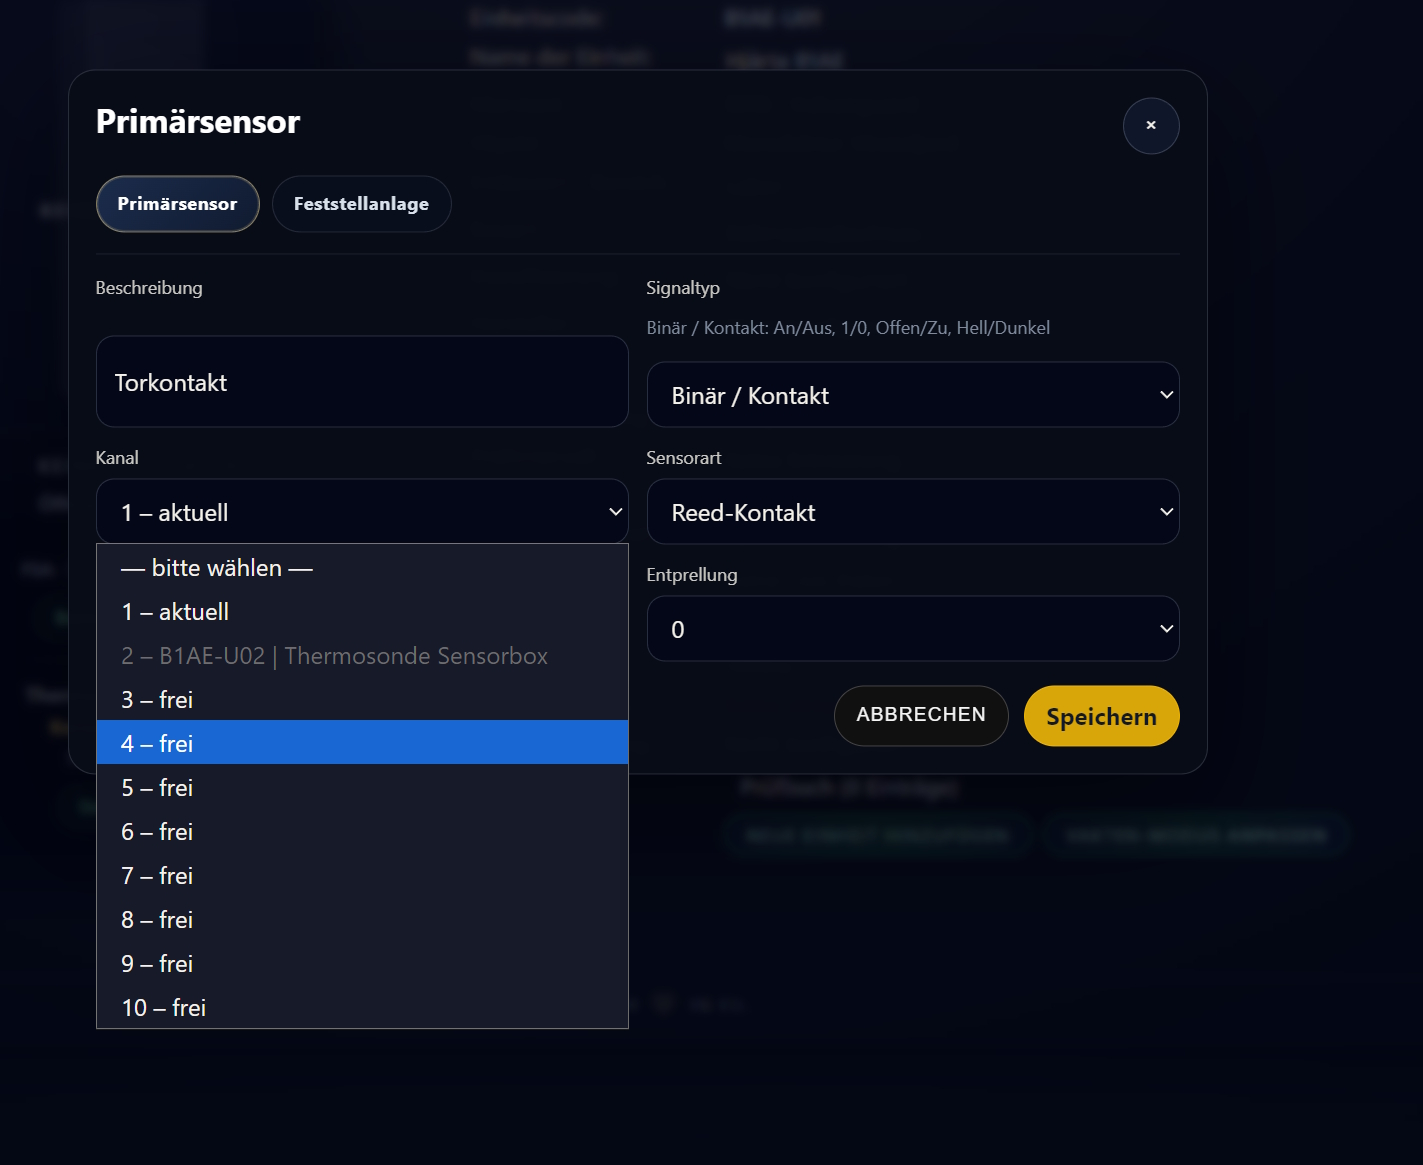This screenshot has width=1423, height=1165.
Task: Collapse the Kanal dropdown showing 1 – aktuell
Action: coord(362,512)
